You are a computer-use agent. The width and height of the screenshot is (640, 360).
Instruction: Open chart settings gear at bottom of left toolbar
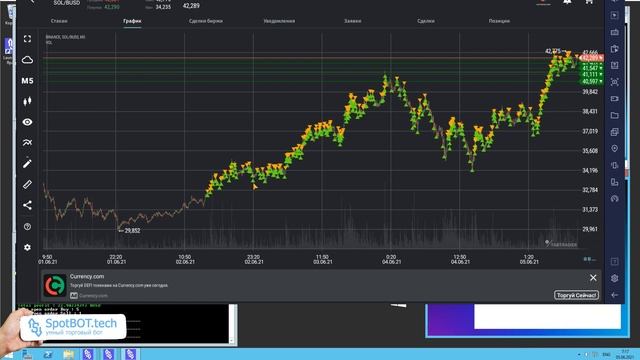point(27,247)
